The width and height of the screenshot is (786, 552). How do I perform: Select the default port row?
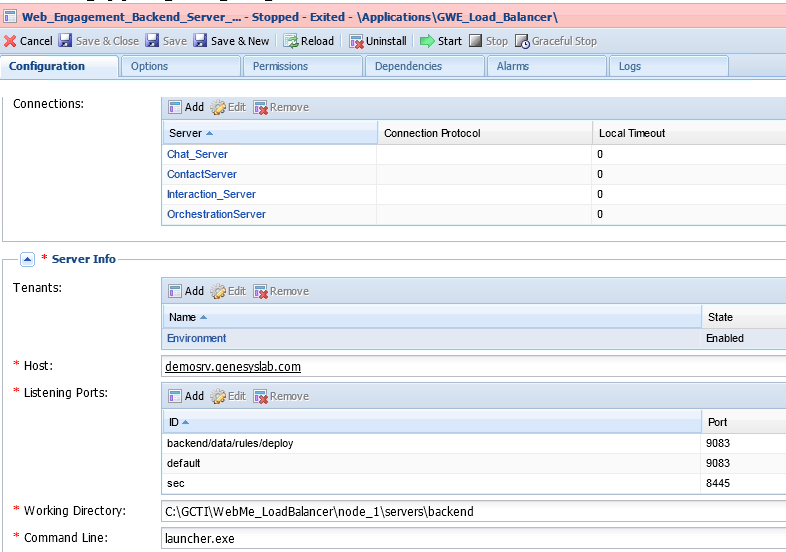click(x=474, y=463)
